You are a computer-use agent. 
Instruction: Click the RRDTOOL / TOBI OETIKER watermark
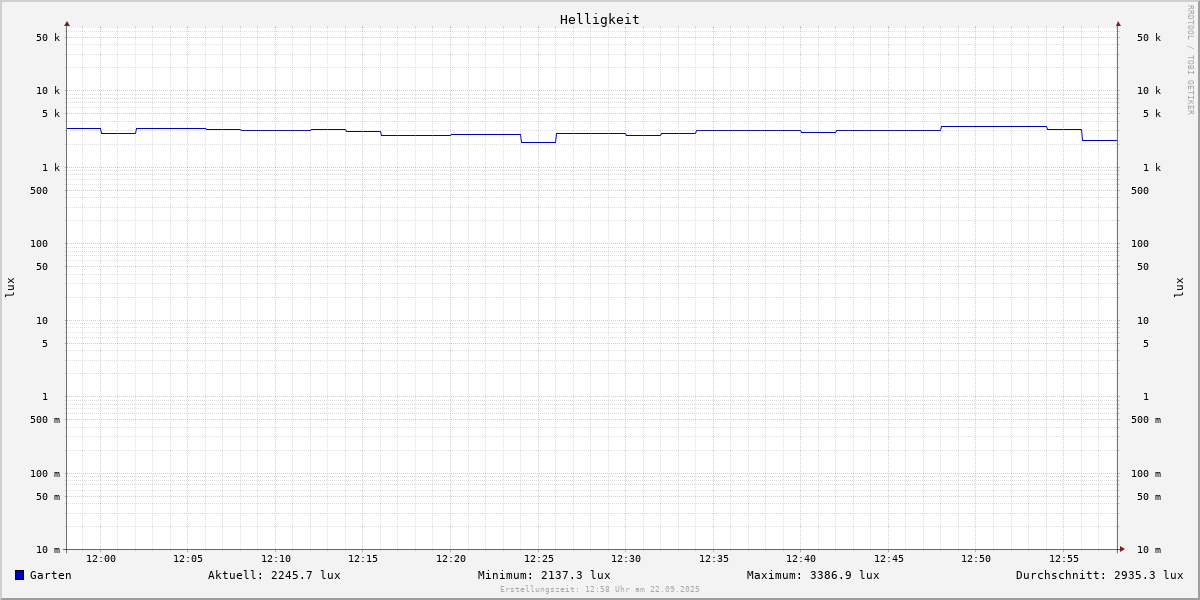click(1190, 59)
